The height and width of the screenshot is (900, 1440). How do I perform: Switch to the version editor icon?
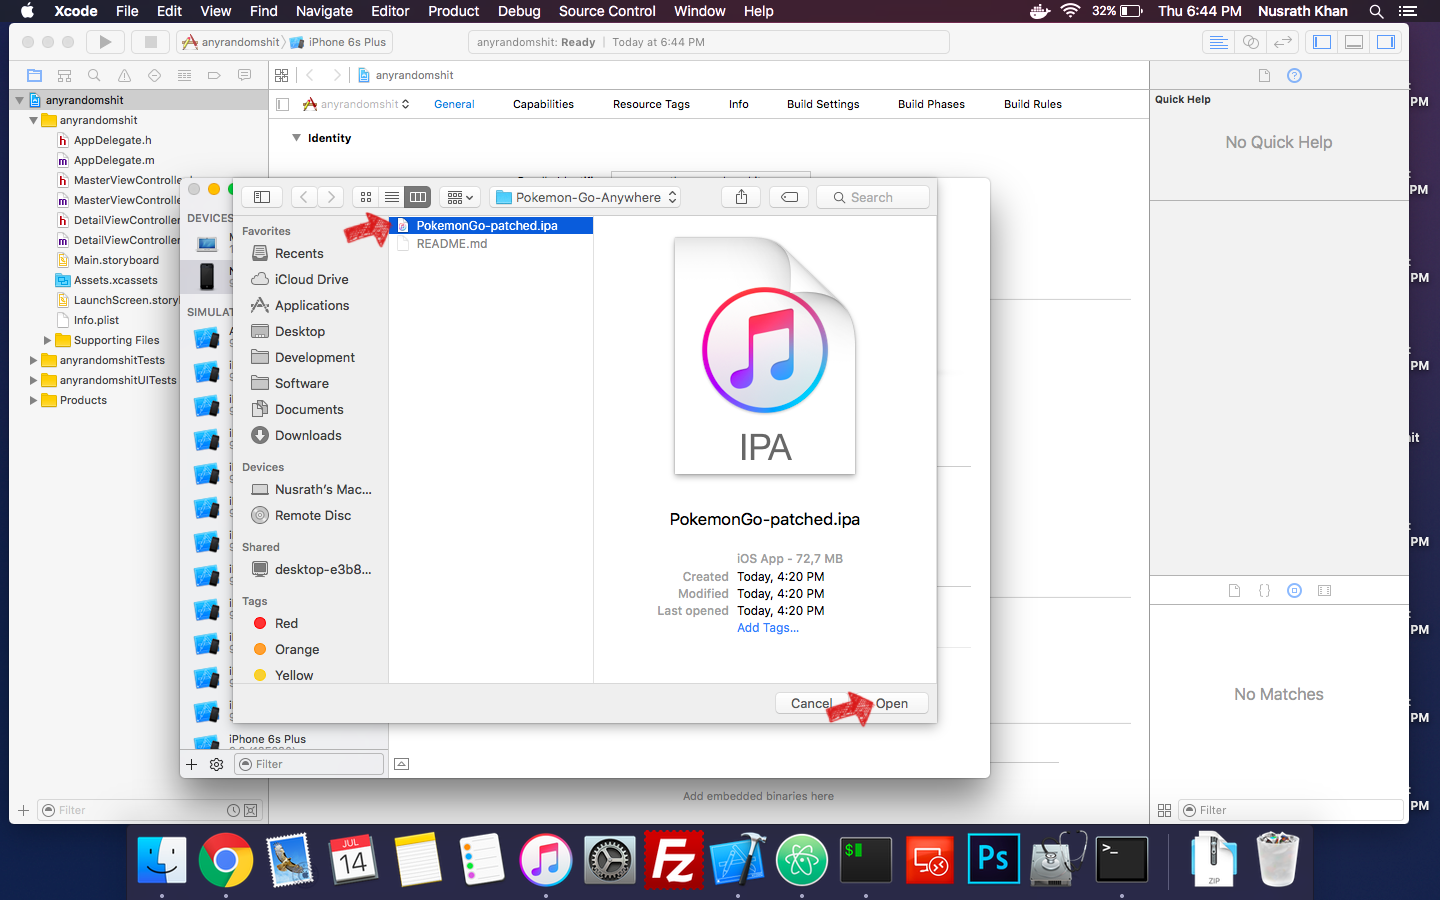pyautogui.click(x=1283, y=42)
